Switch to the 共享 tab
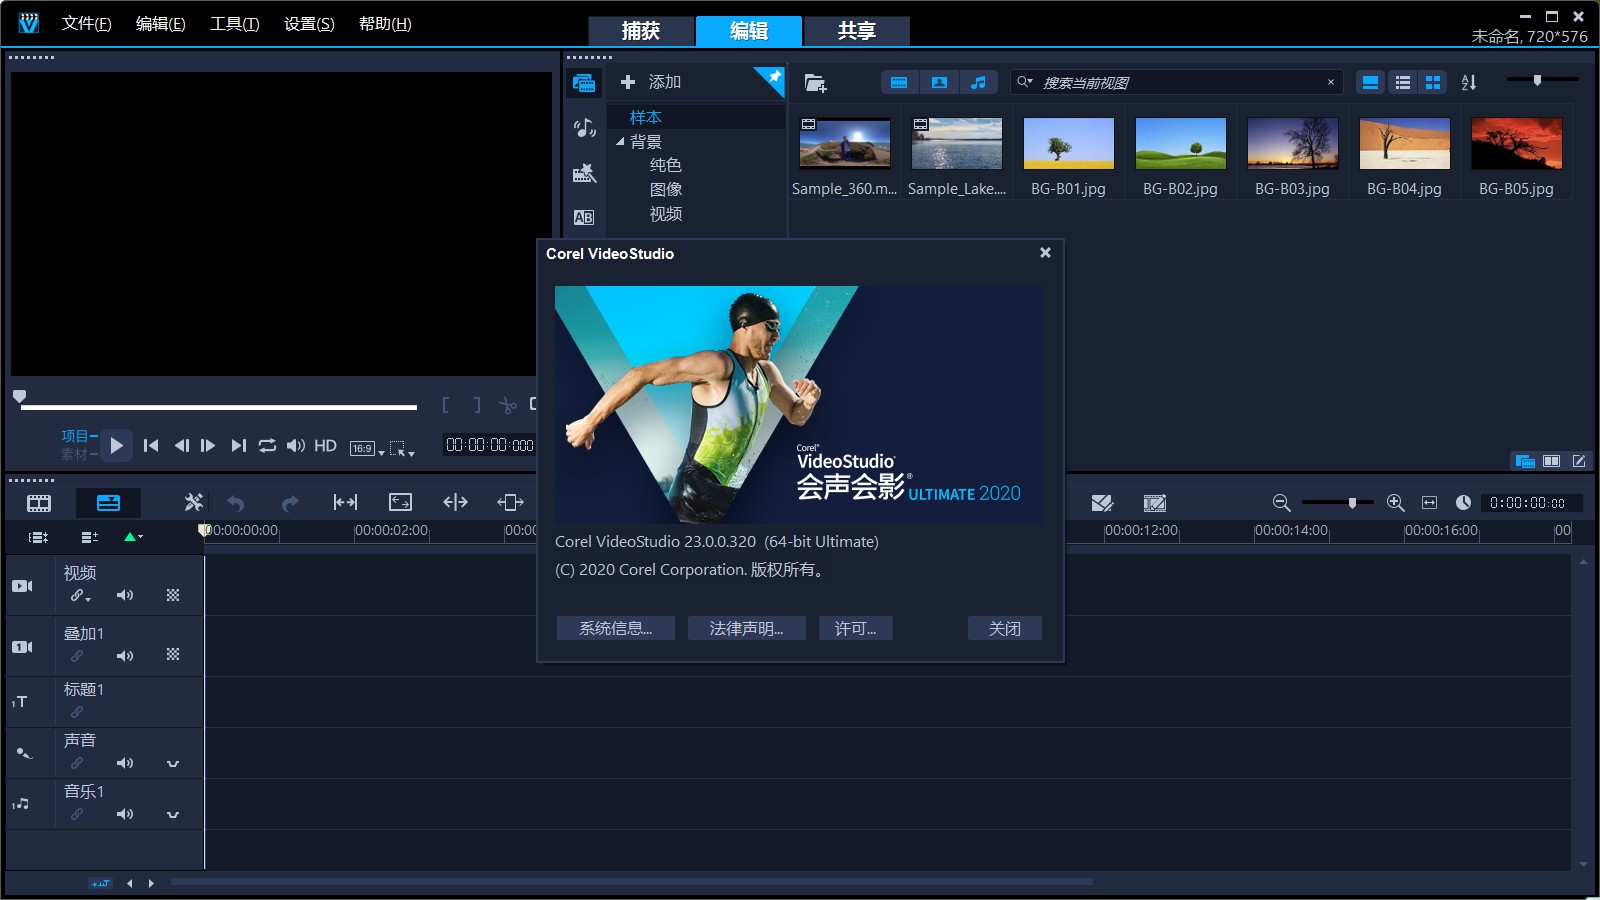 pos(856,31)
